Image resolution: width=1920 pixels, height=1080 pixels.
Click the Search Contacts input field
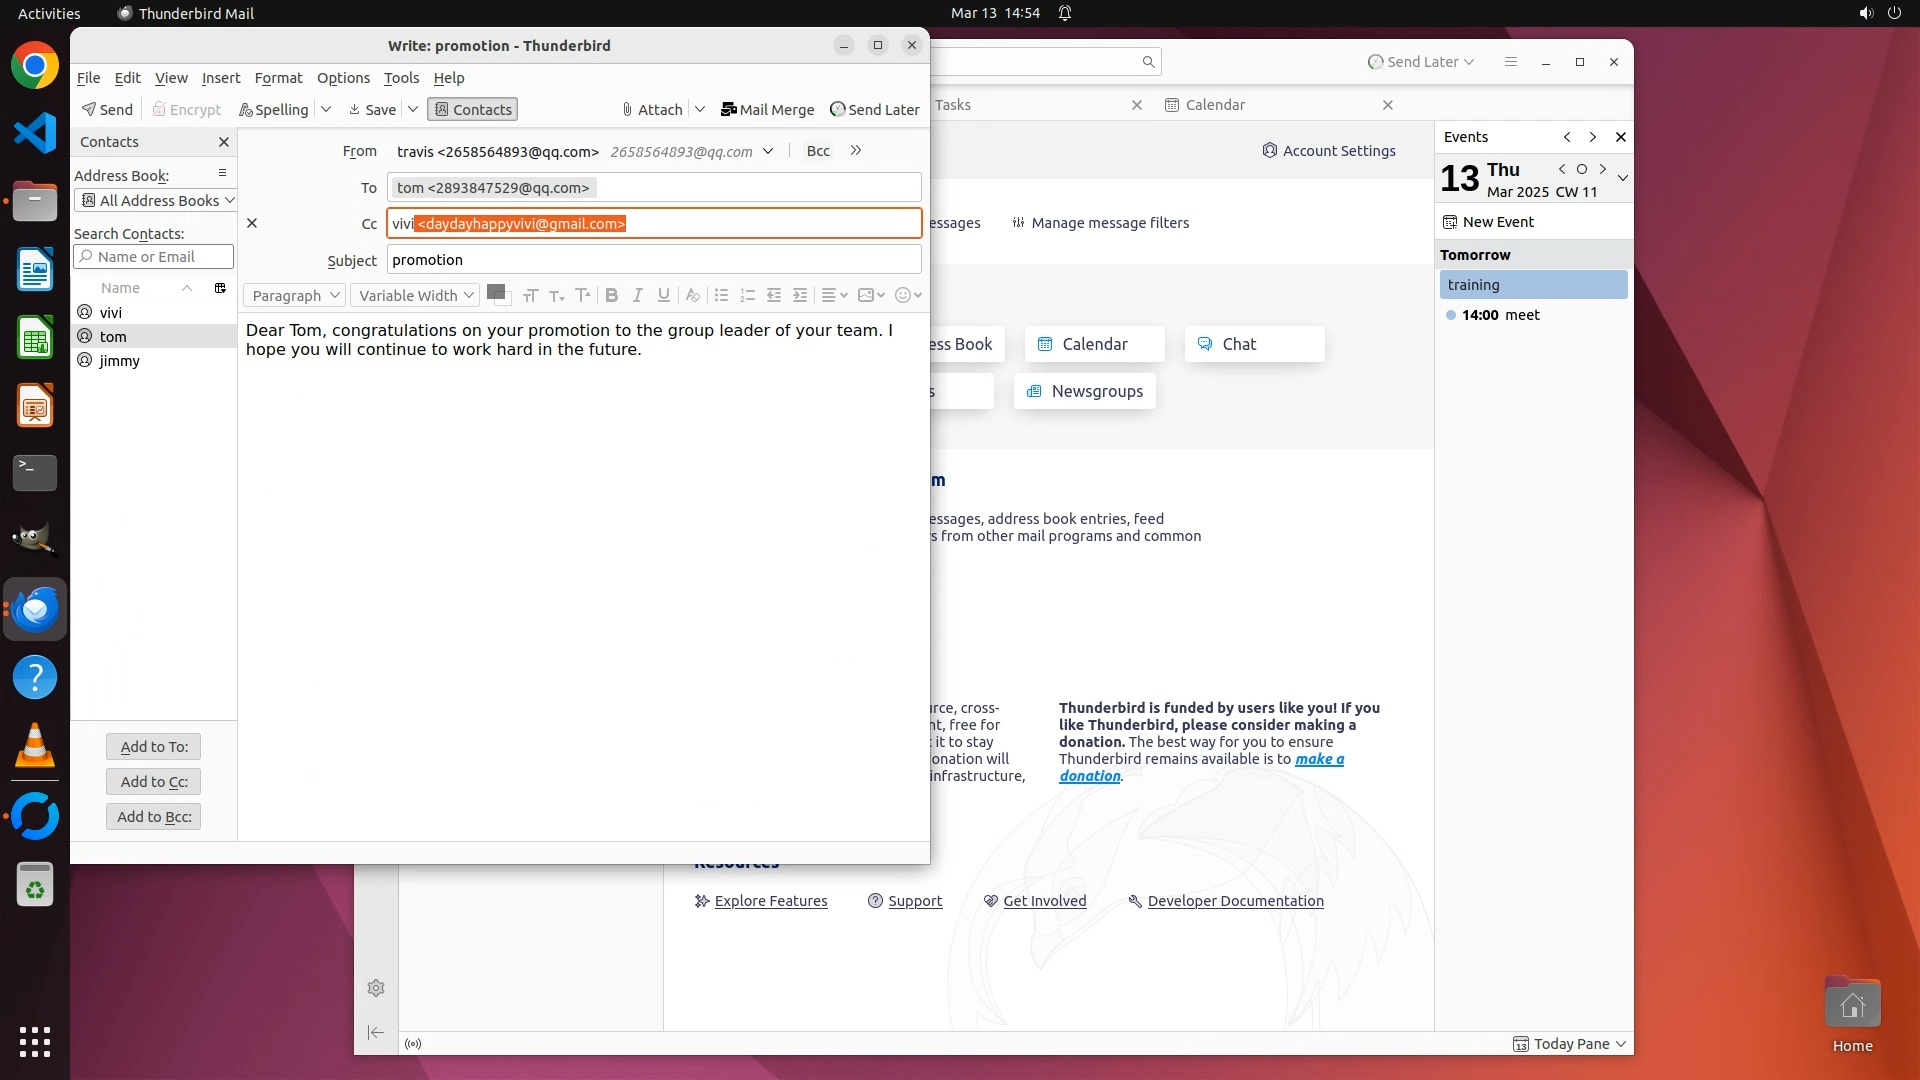[154, 257]
